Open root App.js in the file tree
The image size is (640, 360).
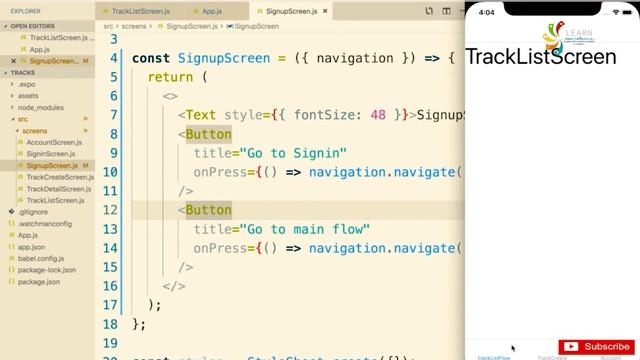point(27,235)
